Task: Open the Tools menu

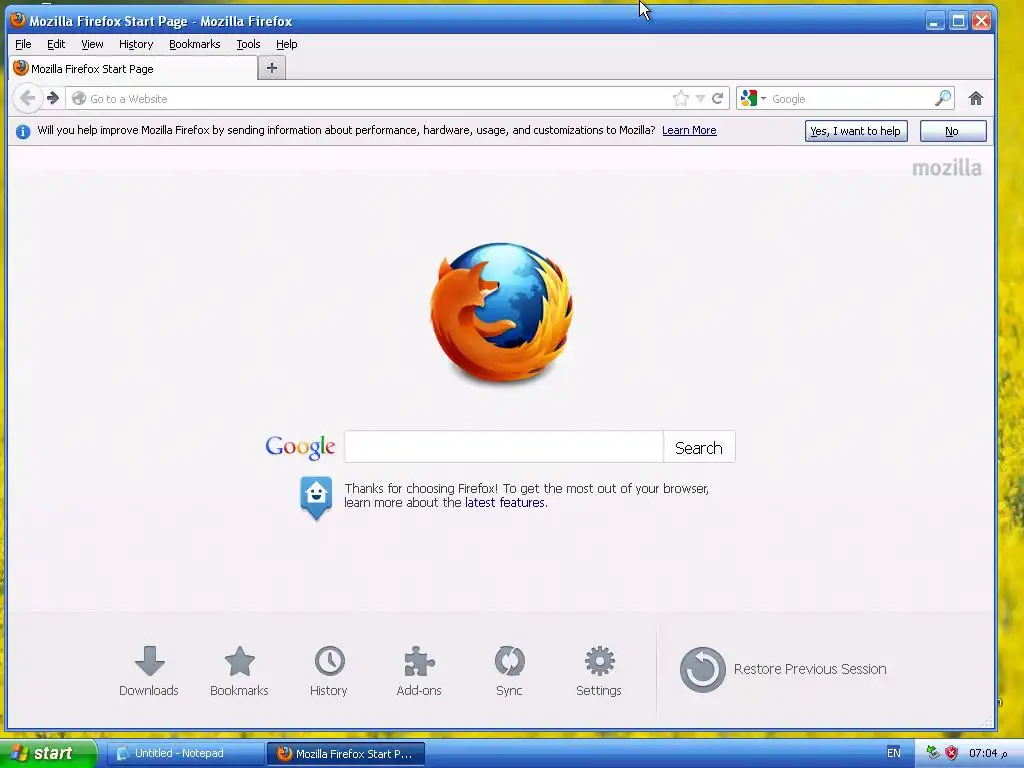Action: (248, 44)
